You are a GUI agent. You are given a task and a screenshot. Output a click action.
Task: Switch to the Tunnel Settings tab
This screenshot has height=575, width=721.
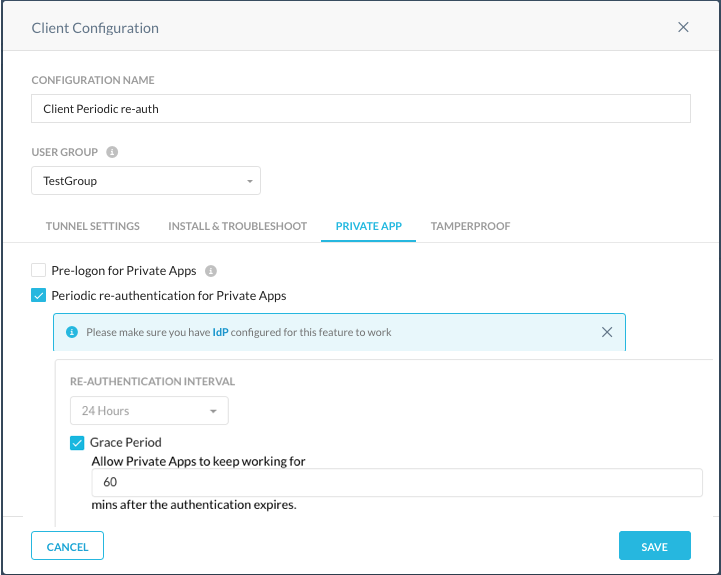click(x=92, y=226)
